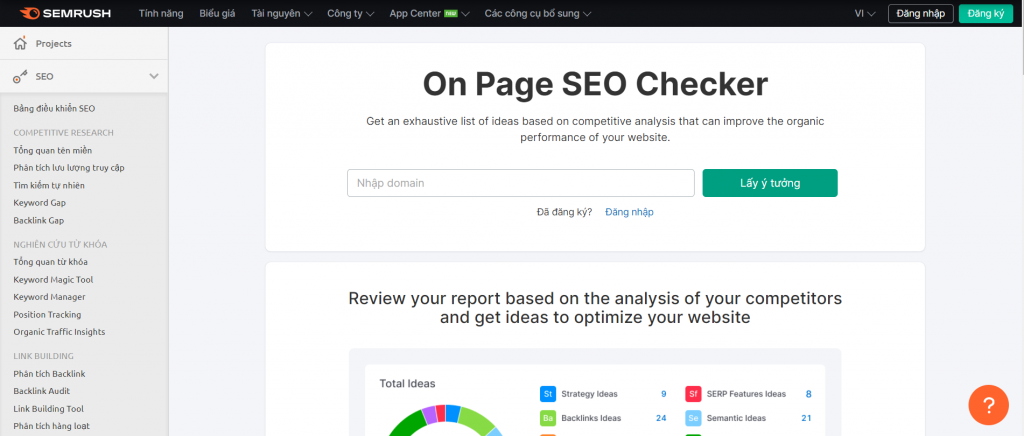Screen dimensions: 1024x436
Task: Click the Backlinks Ideas Ba badge
Action: tap(547, 418)
